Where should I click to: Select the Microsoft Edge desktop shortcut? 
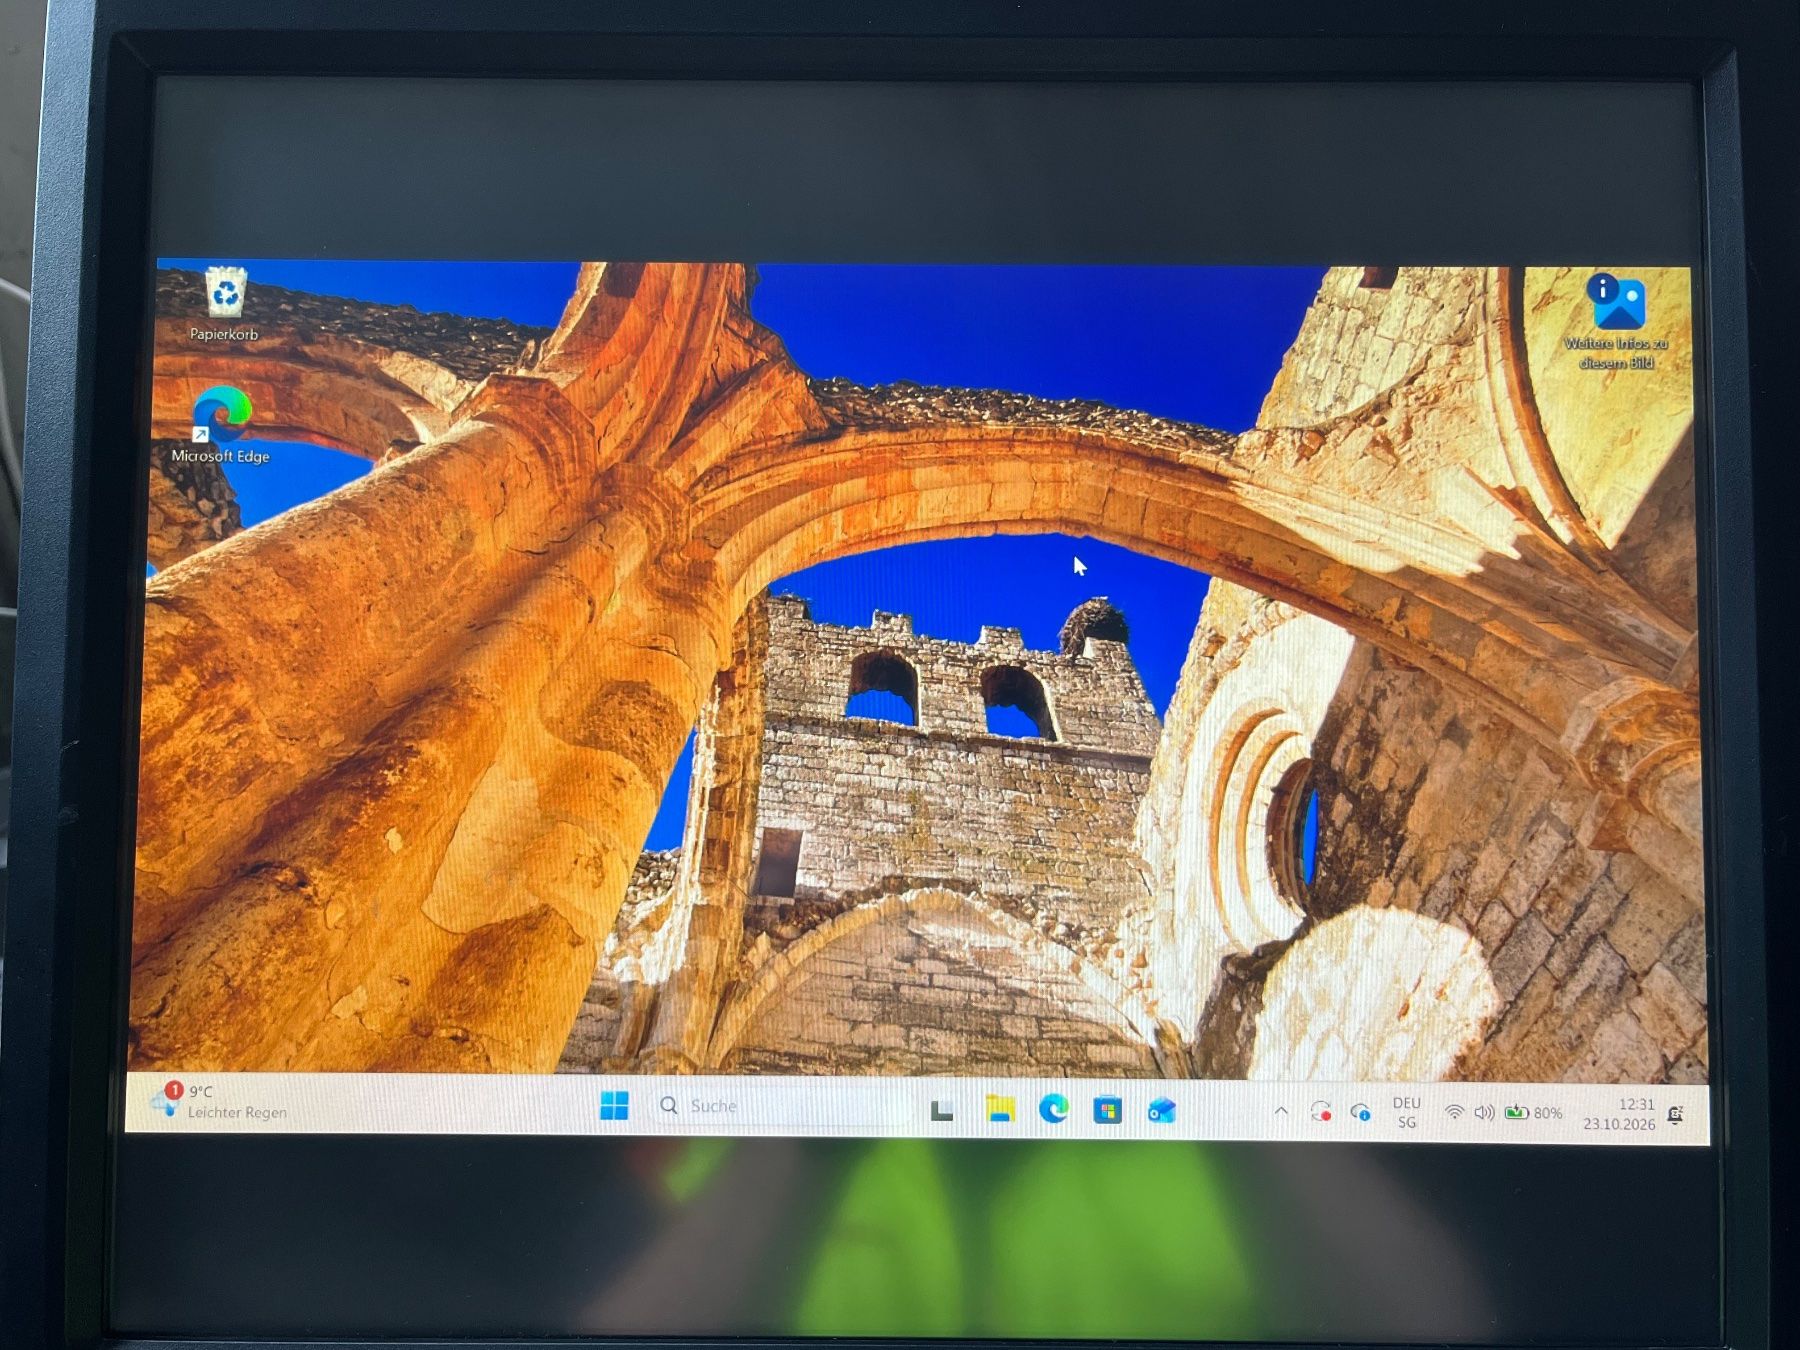[x=221, y=425]
